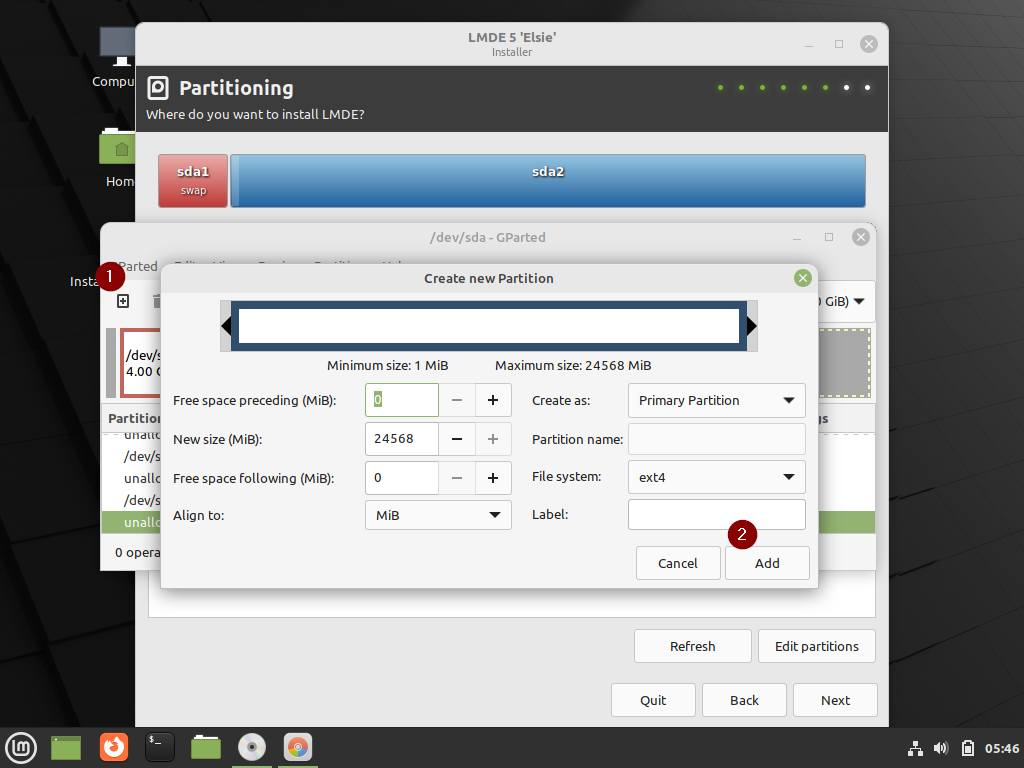Click GParted new partition toolbar icon

point(123,301)
